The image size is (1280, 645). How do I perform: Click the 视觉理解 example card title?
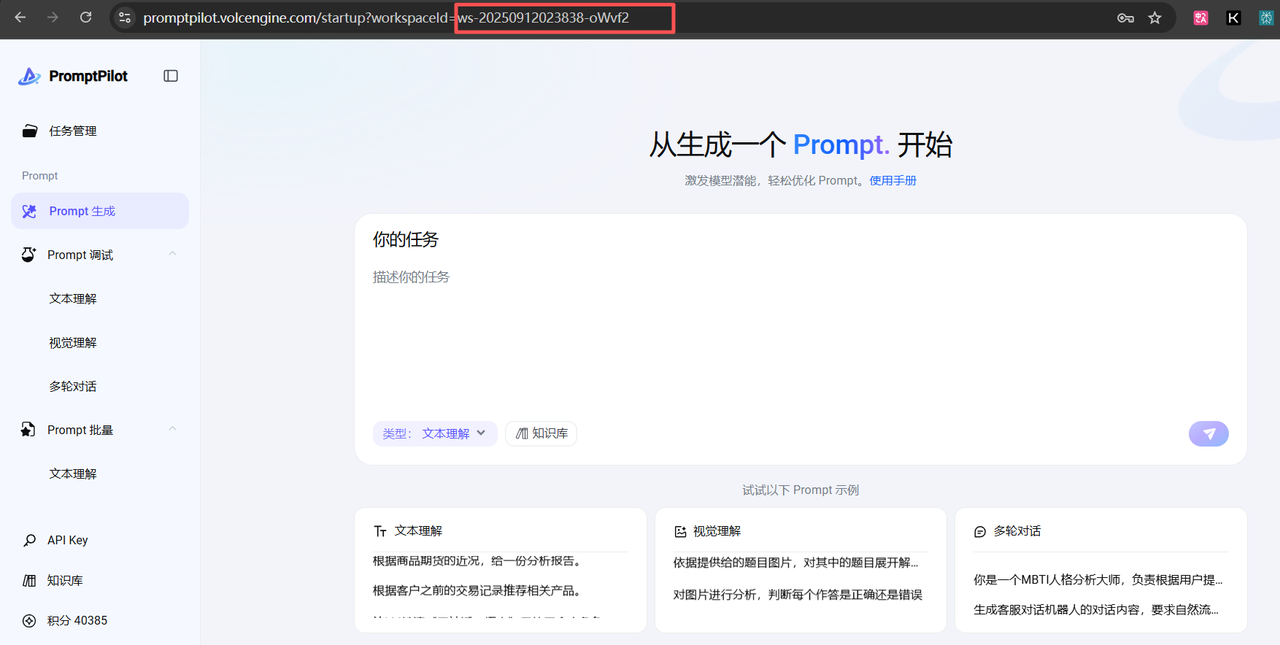pos(717,532)
